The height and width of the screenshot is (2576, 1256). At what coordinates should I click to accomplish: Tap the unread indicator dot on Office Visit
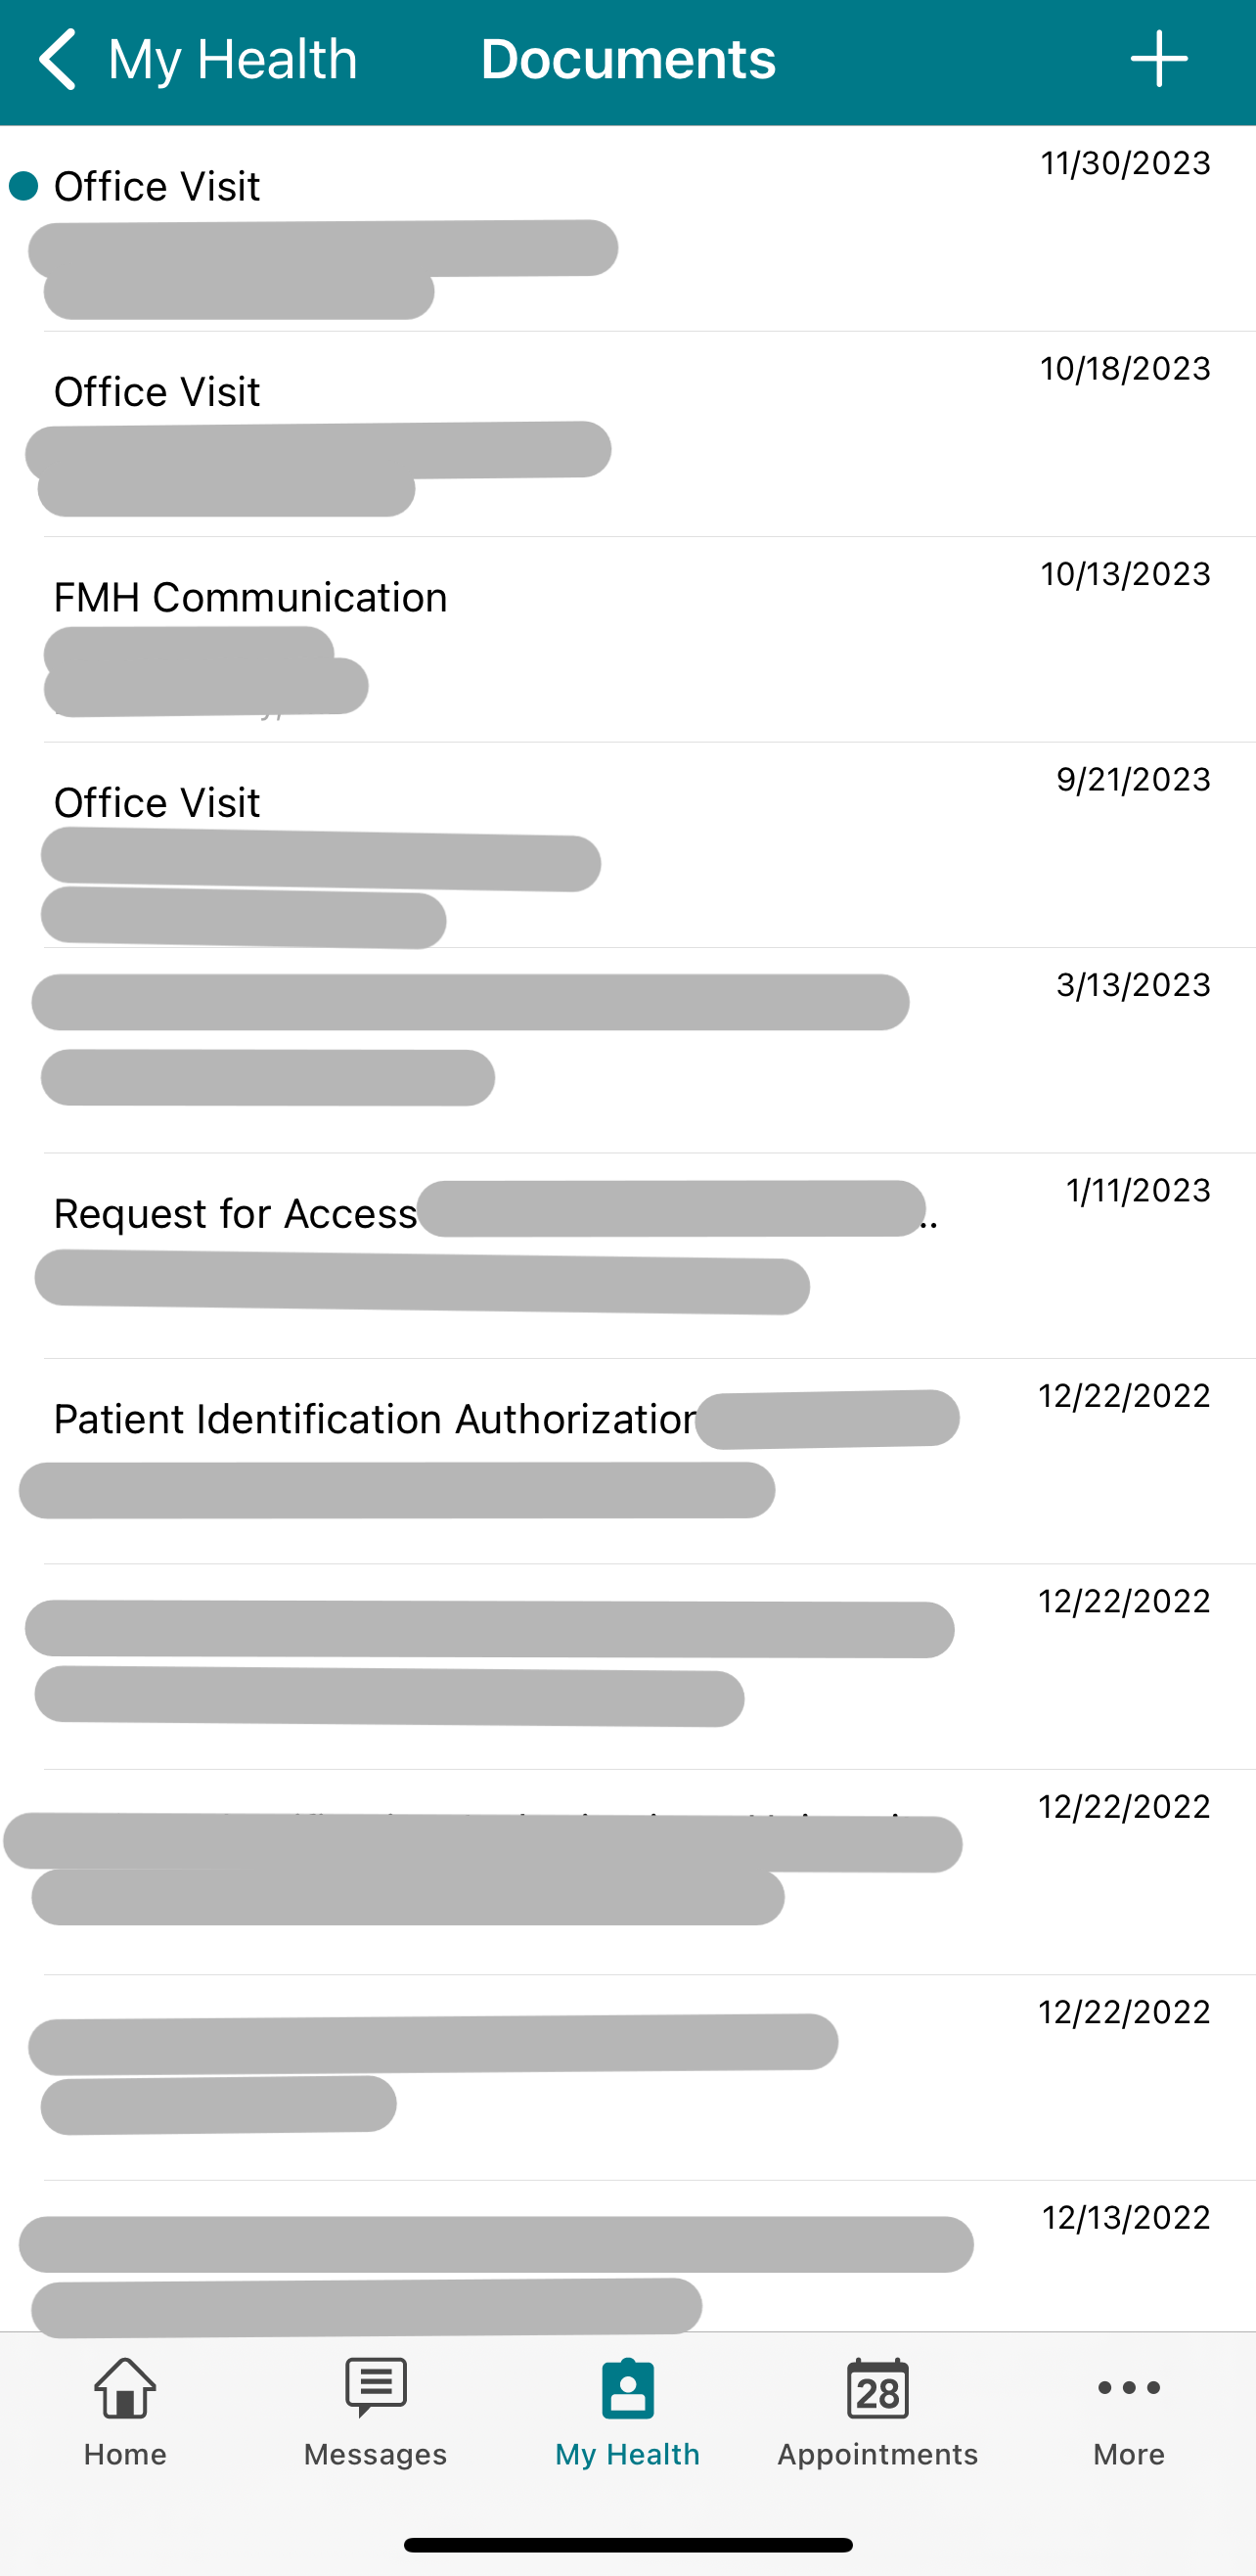22,186
